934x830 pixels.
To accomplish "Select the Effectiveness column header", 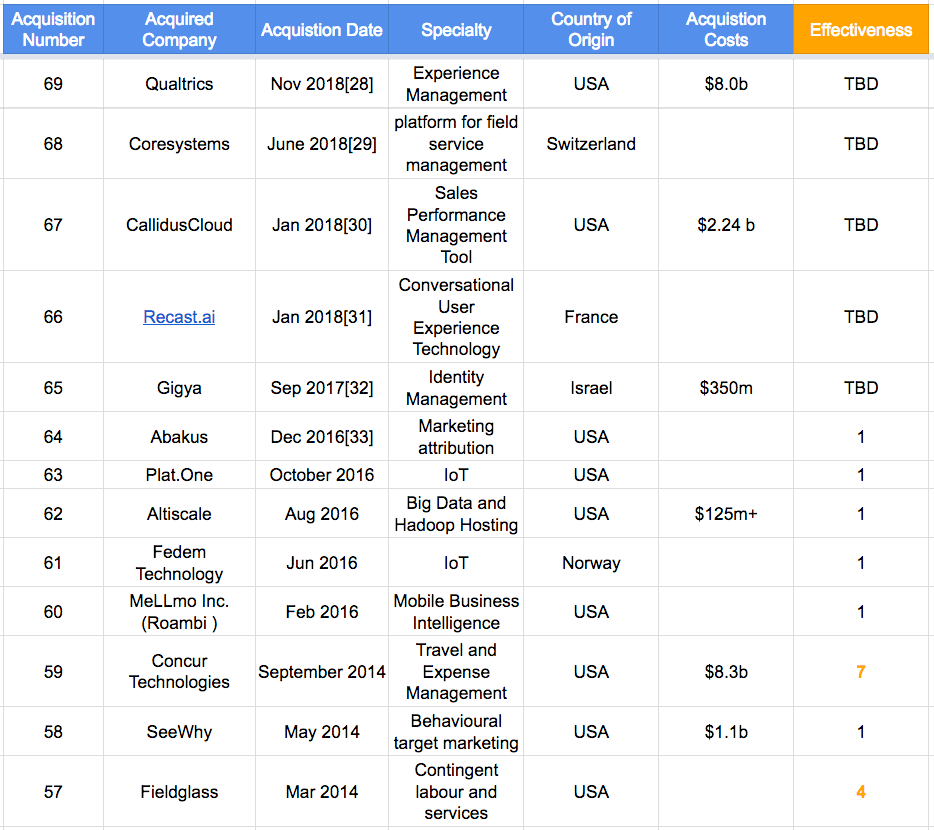I will pyautogui.click(x=861, y=29).
